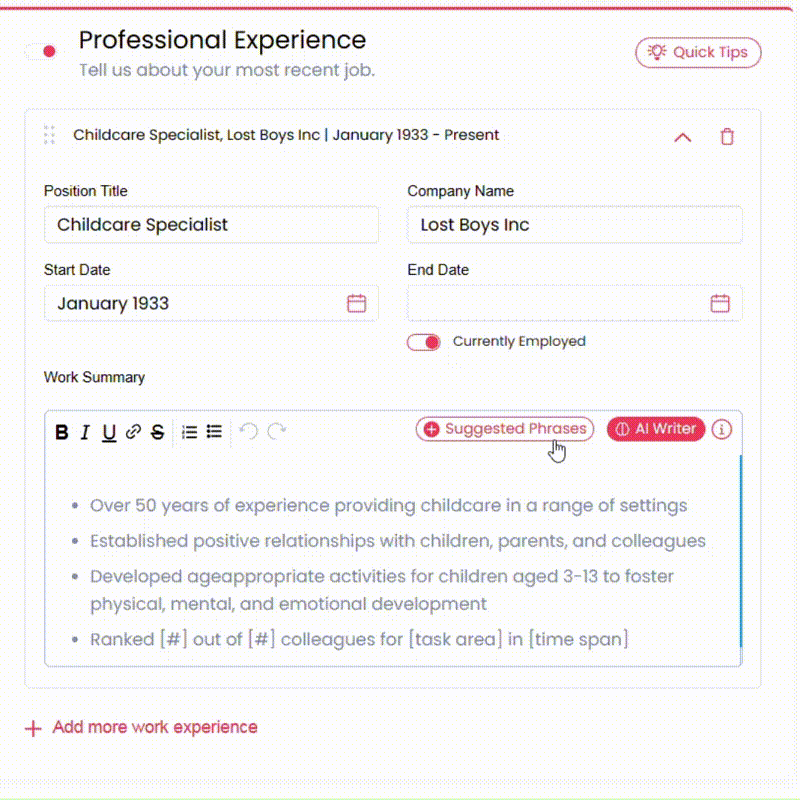Insert a bulleted list
Image resolution: width=800 pixels, height=800 pixels.
click(x=214, y=432)
